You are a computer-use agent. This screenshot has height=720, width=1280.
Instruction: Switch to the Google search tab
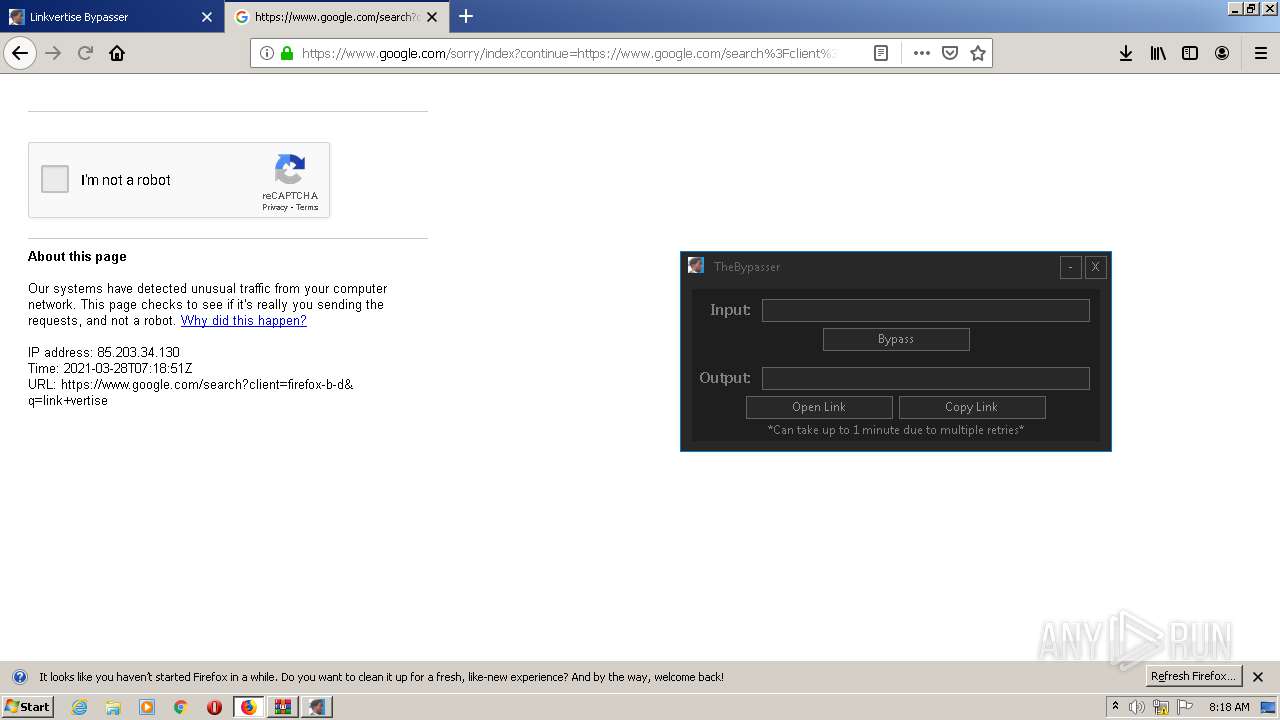[337, 17]
